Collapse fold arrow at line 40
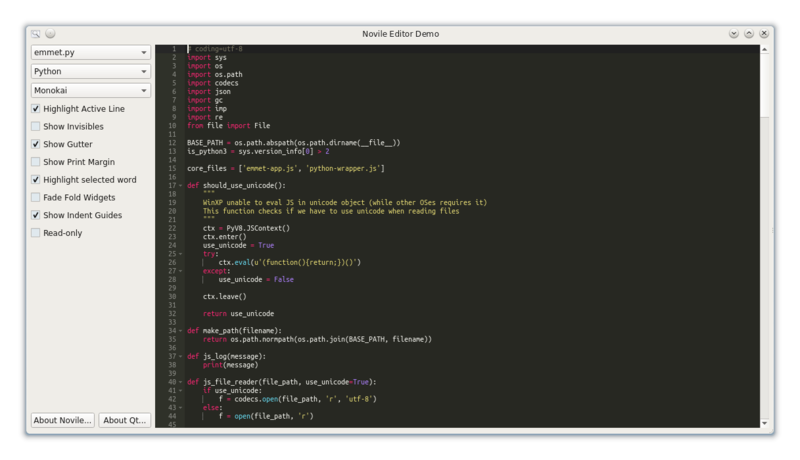The width and height of the screenshot is (800, 460). [181, 382]
